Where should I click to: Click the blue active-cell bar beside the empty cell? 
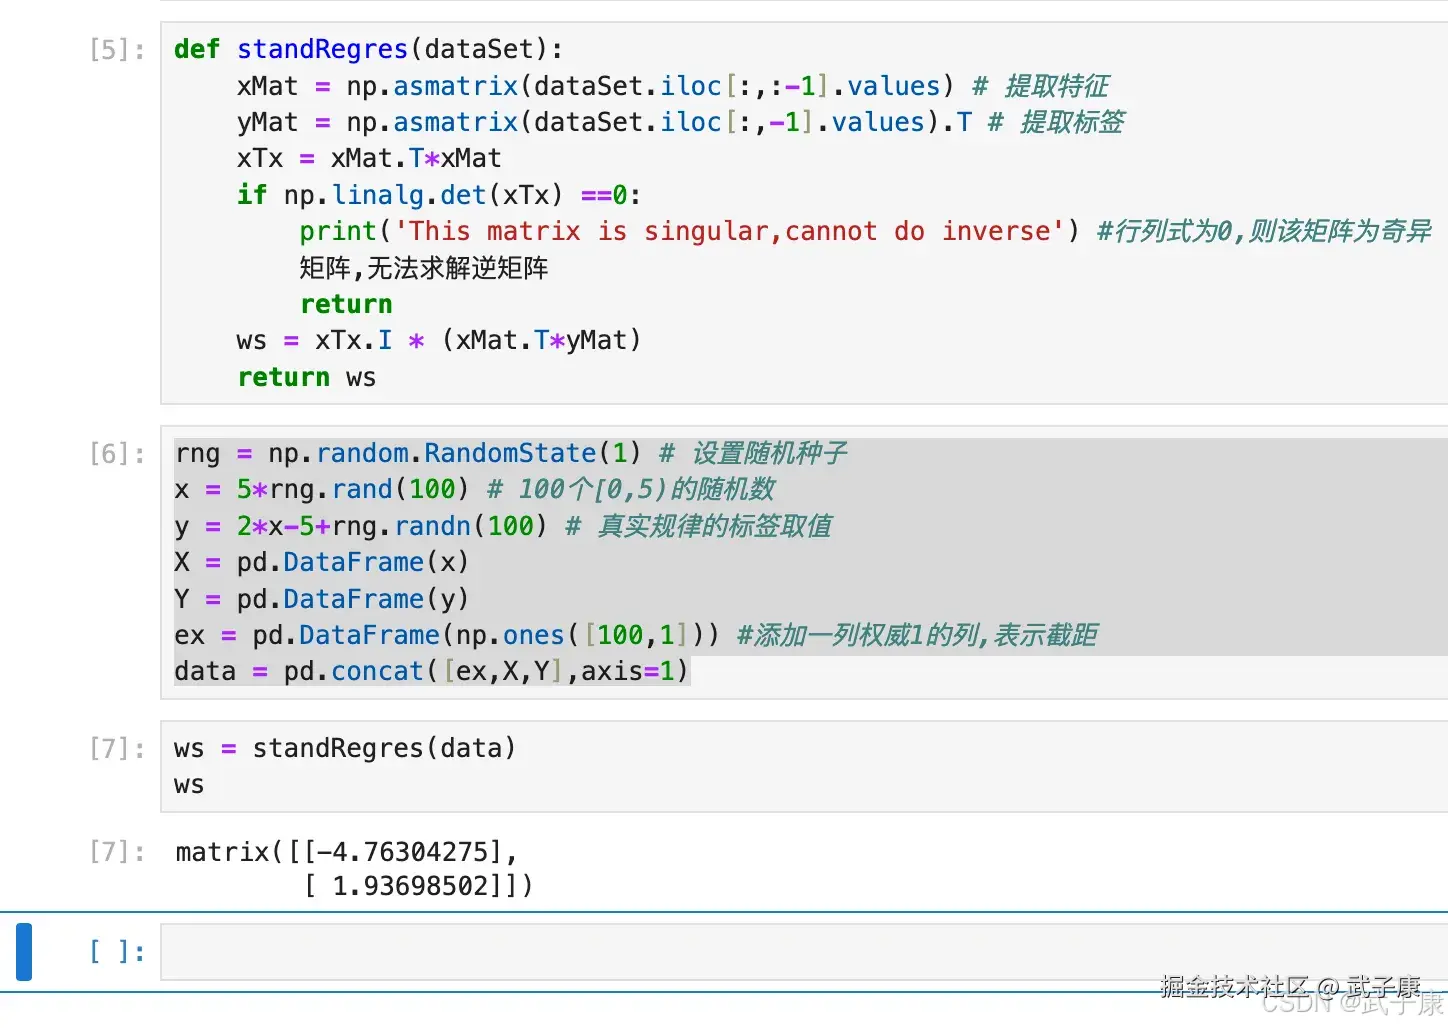pos(24,951)
